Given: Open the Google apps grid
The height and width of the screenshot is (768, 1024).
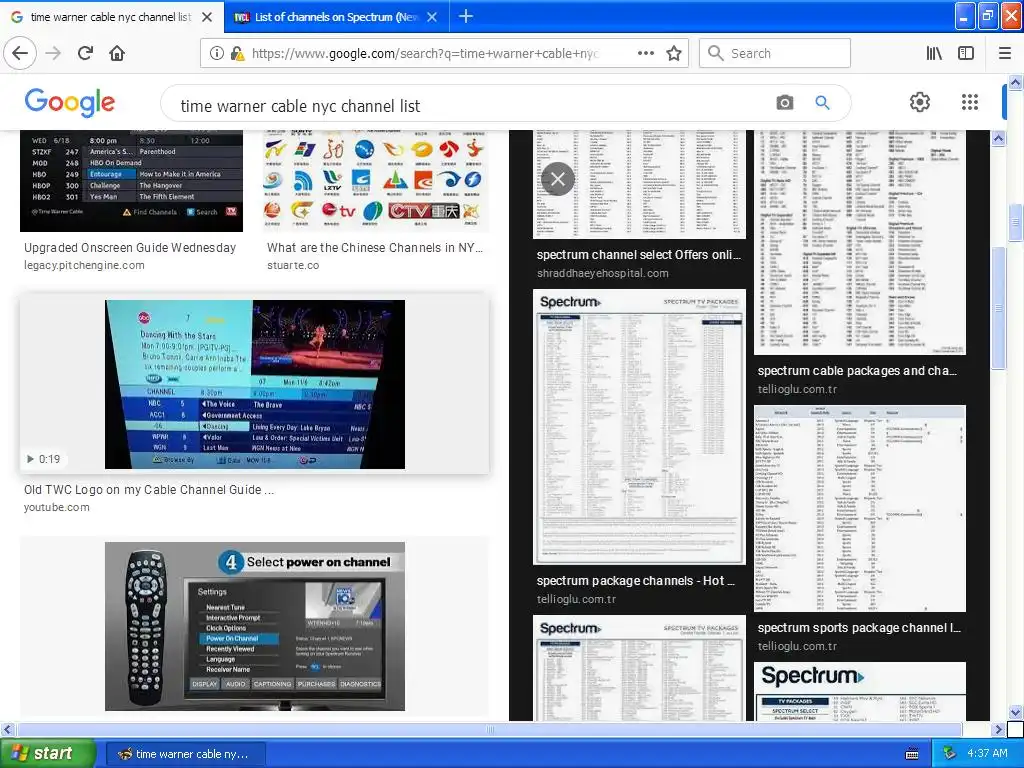Looking at the screenshot, I should tap(970, 102).
